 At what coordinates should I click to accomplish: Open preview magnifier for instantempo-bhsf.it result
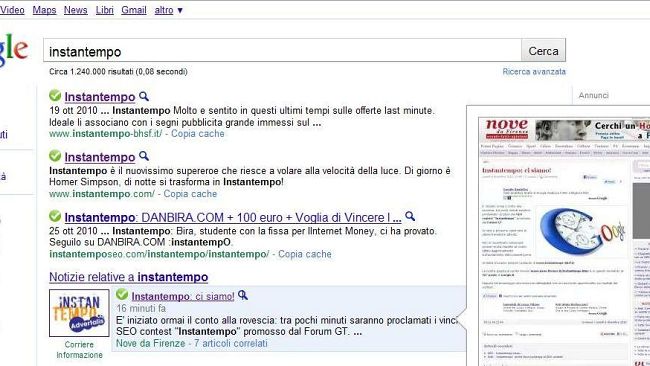click(144, 96)
